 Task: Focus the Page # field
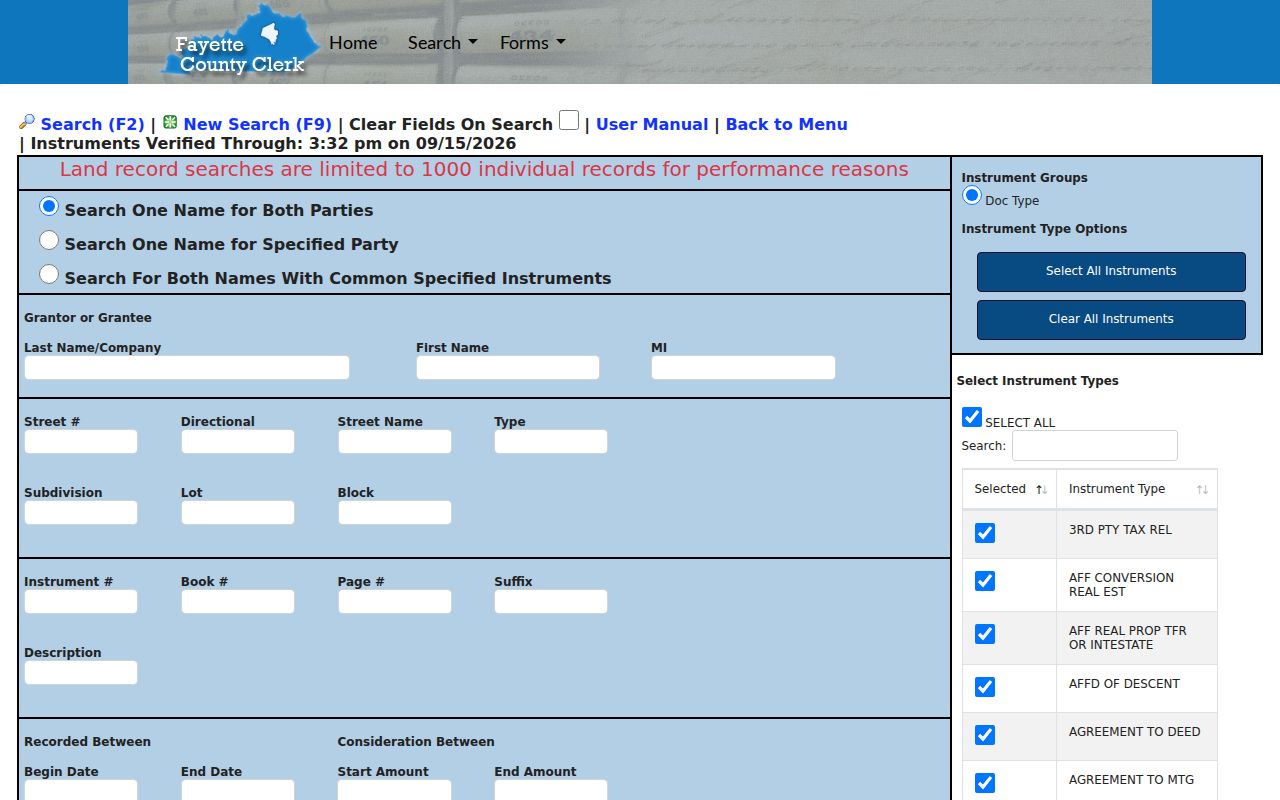pyautogui.click(x=395, y=601)
